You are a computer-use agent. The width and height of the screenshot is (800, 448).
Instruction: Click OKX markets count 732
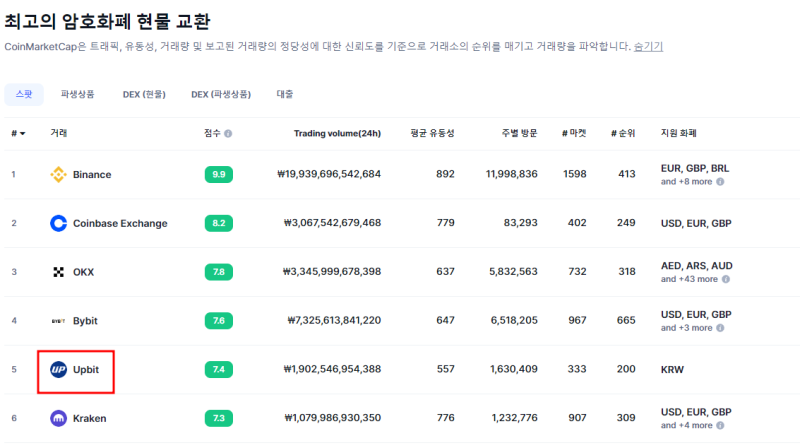click(577, 271)
